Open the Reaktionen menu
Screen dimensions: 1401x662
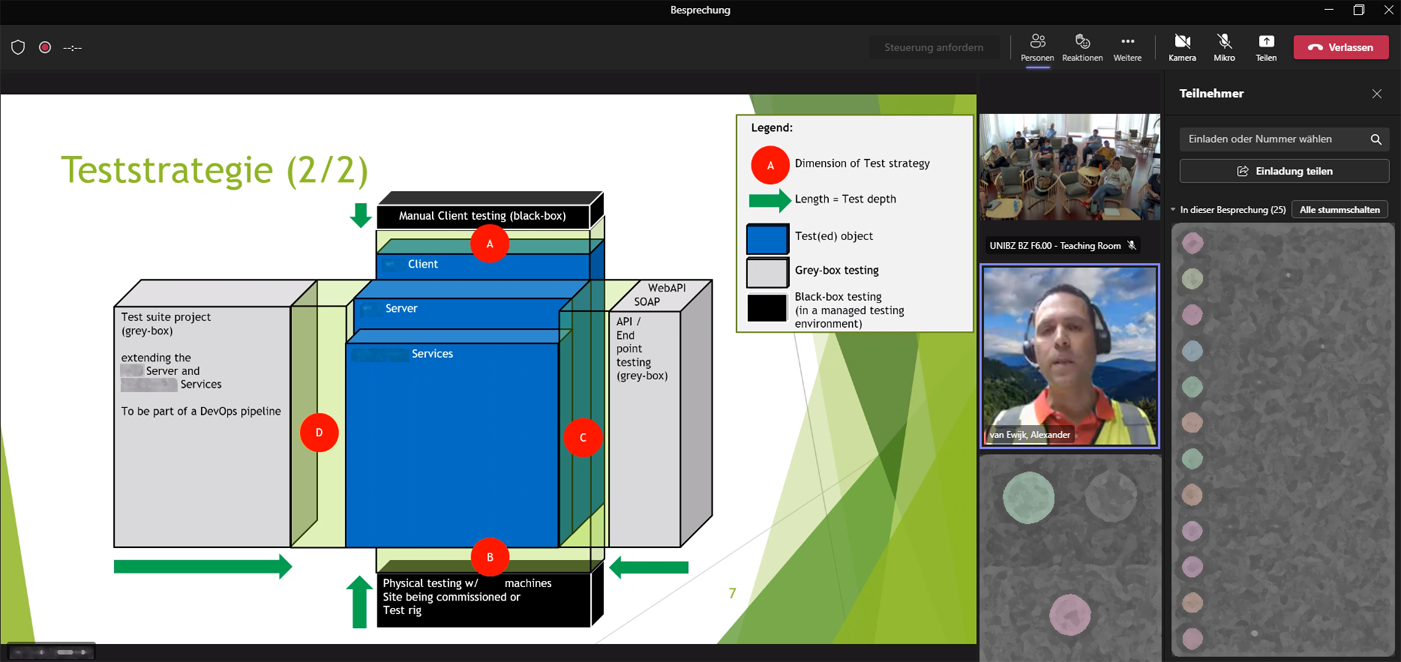(1082, 47)
